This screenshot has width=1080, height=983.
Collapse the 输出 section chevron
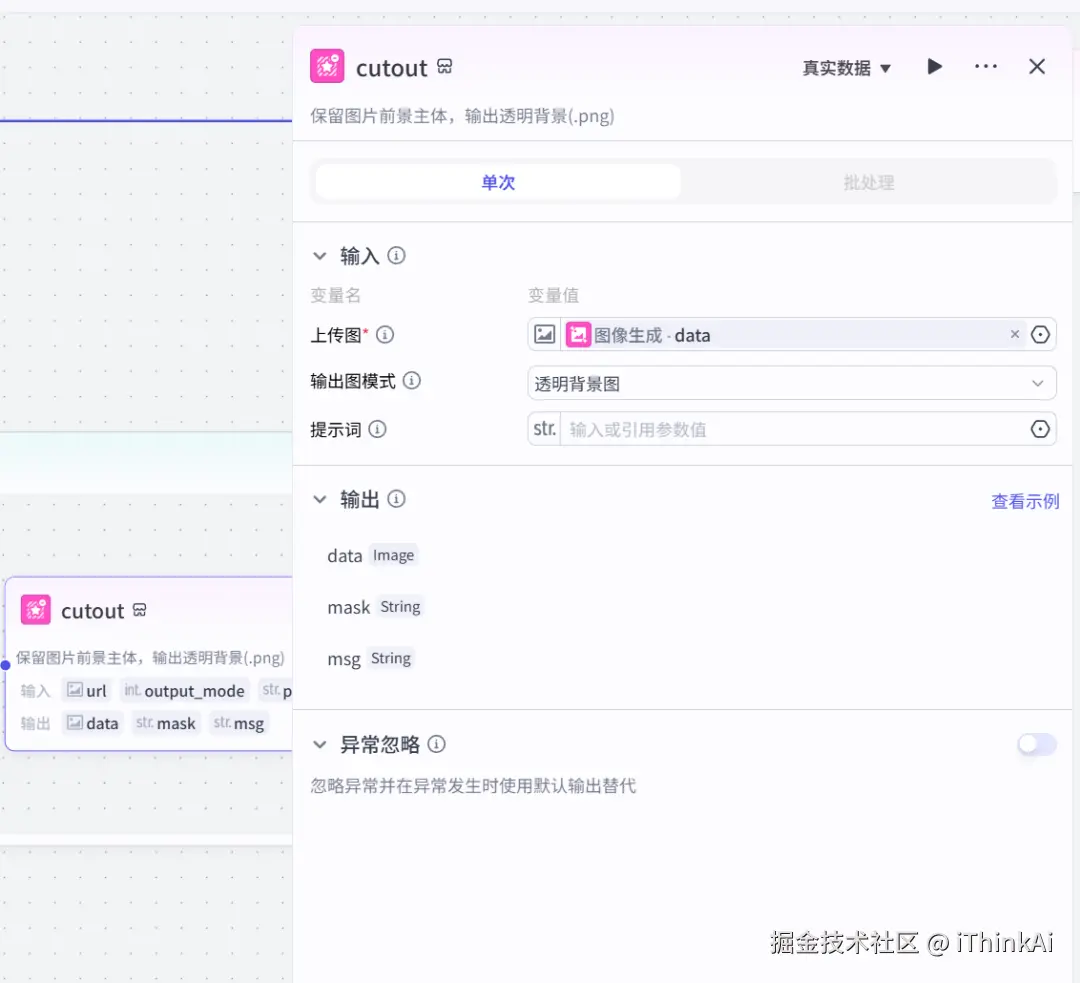click(319, 499)
